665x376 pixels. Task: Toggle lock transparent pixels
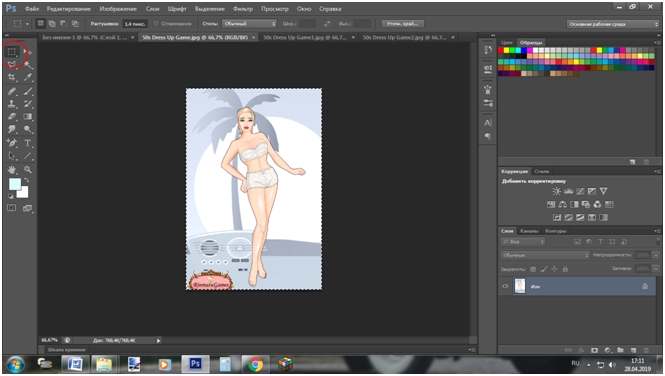533,269
